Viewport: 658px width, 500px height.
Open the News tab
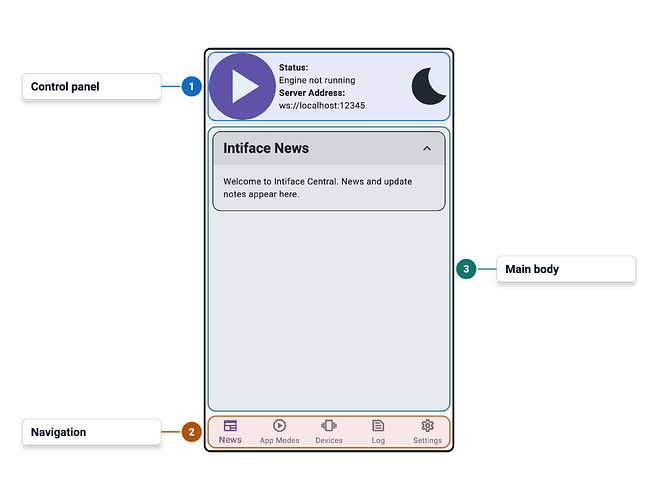point(230,432)
